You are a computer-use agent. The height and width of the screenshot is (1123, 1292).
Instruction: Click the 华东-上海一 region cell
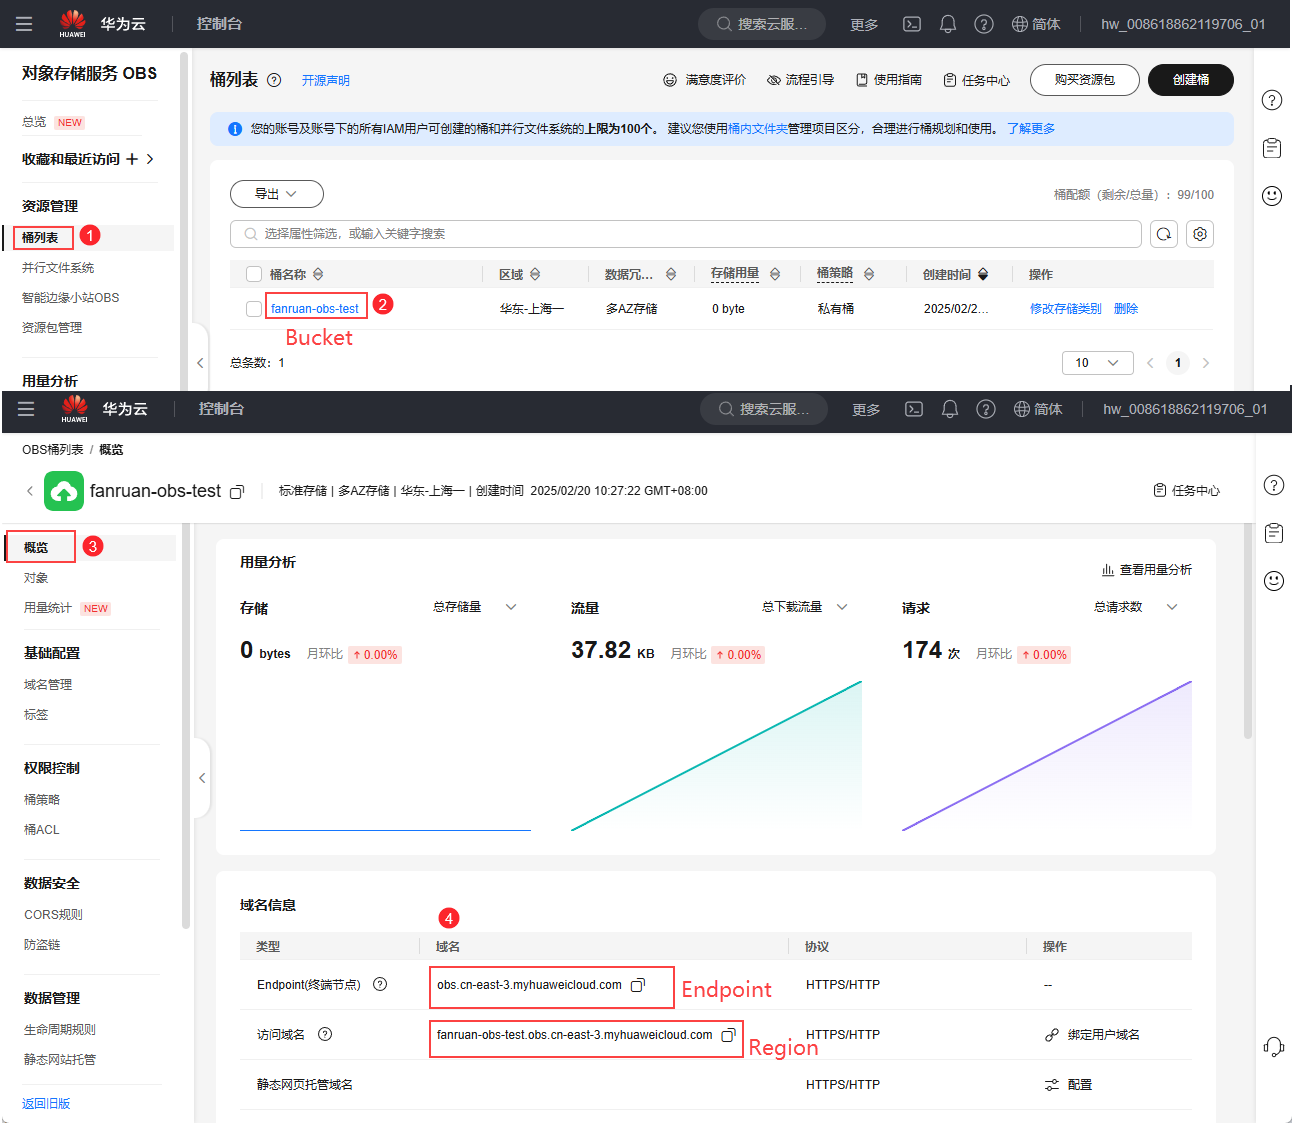tap(532, 309)
